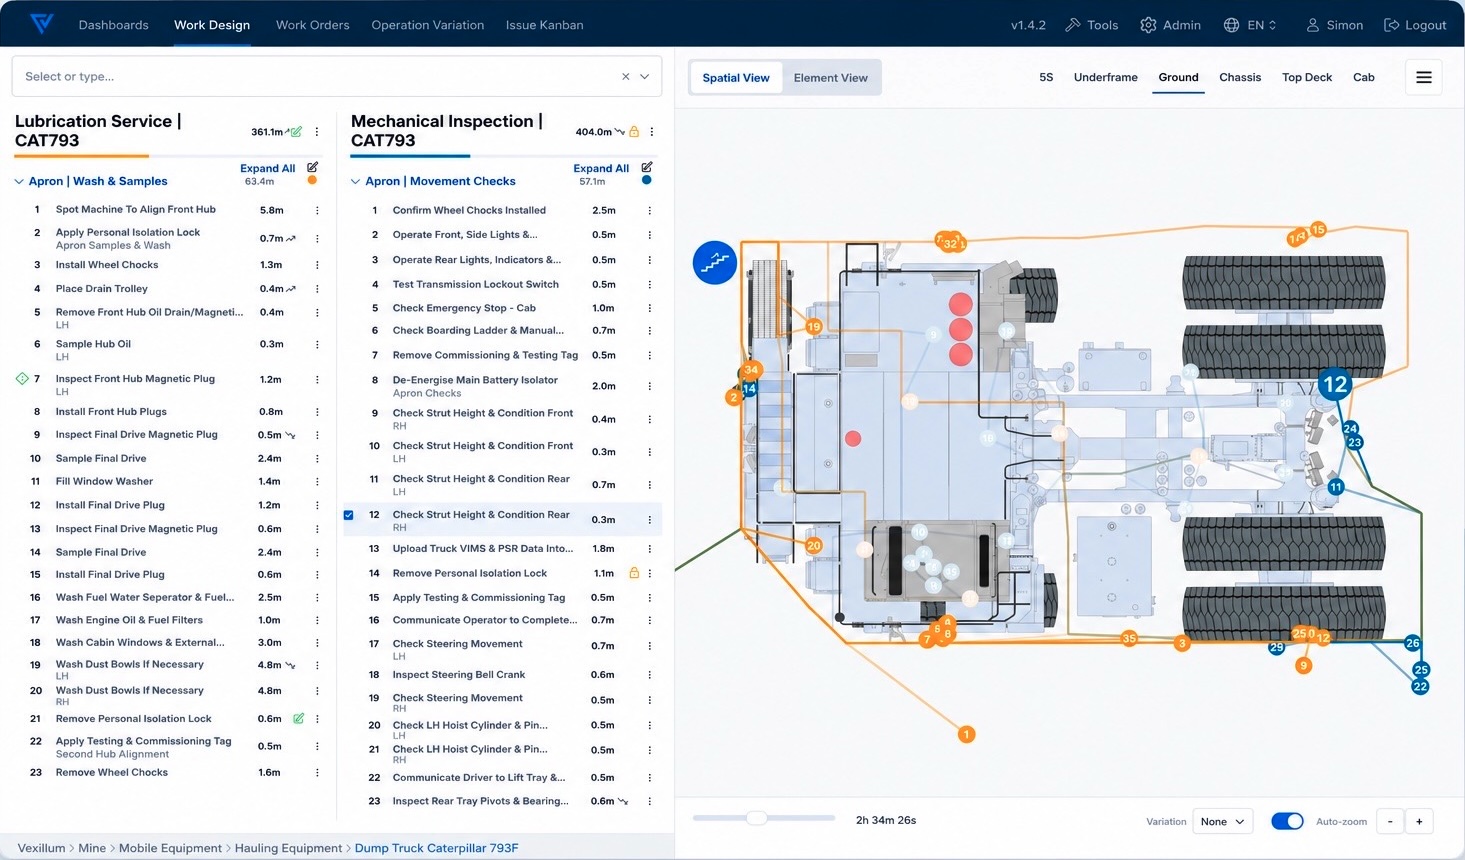1465x860 pixels.
Task: Click the timeline slider handle
Action: coord(757,818)
